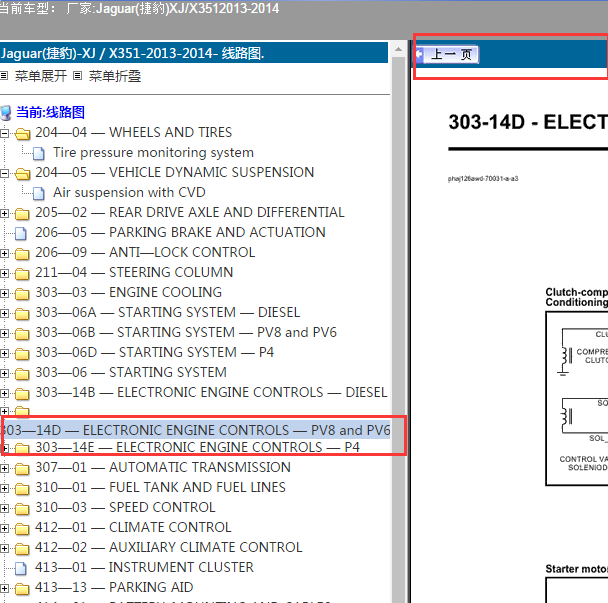
Task: Expand 303—06A STARTING SYSTEM — DIESEL
Action: point(4,314)
